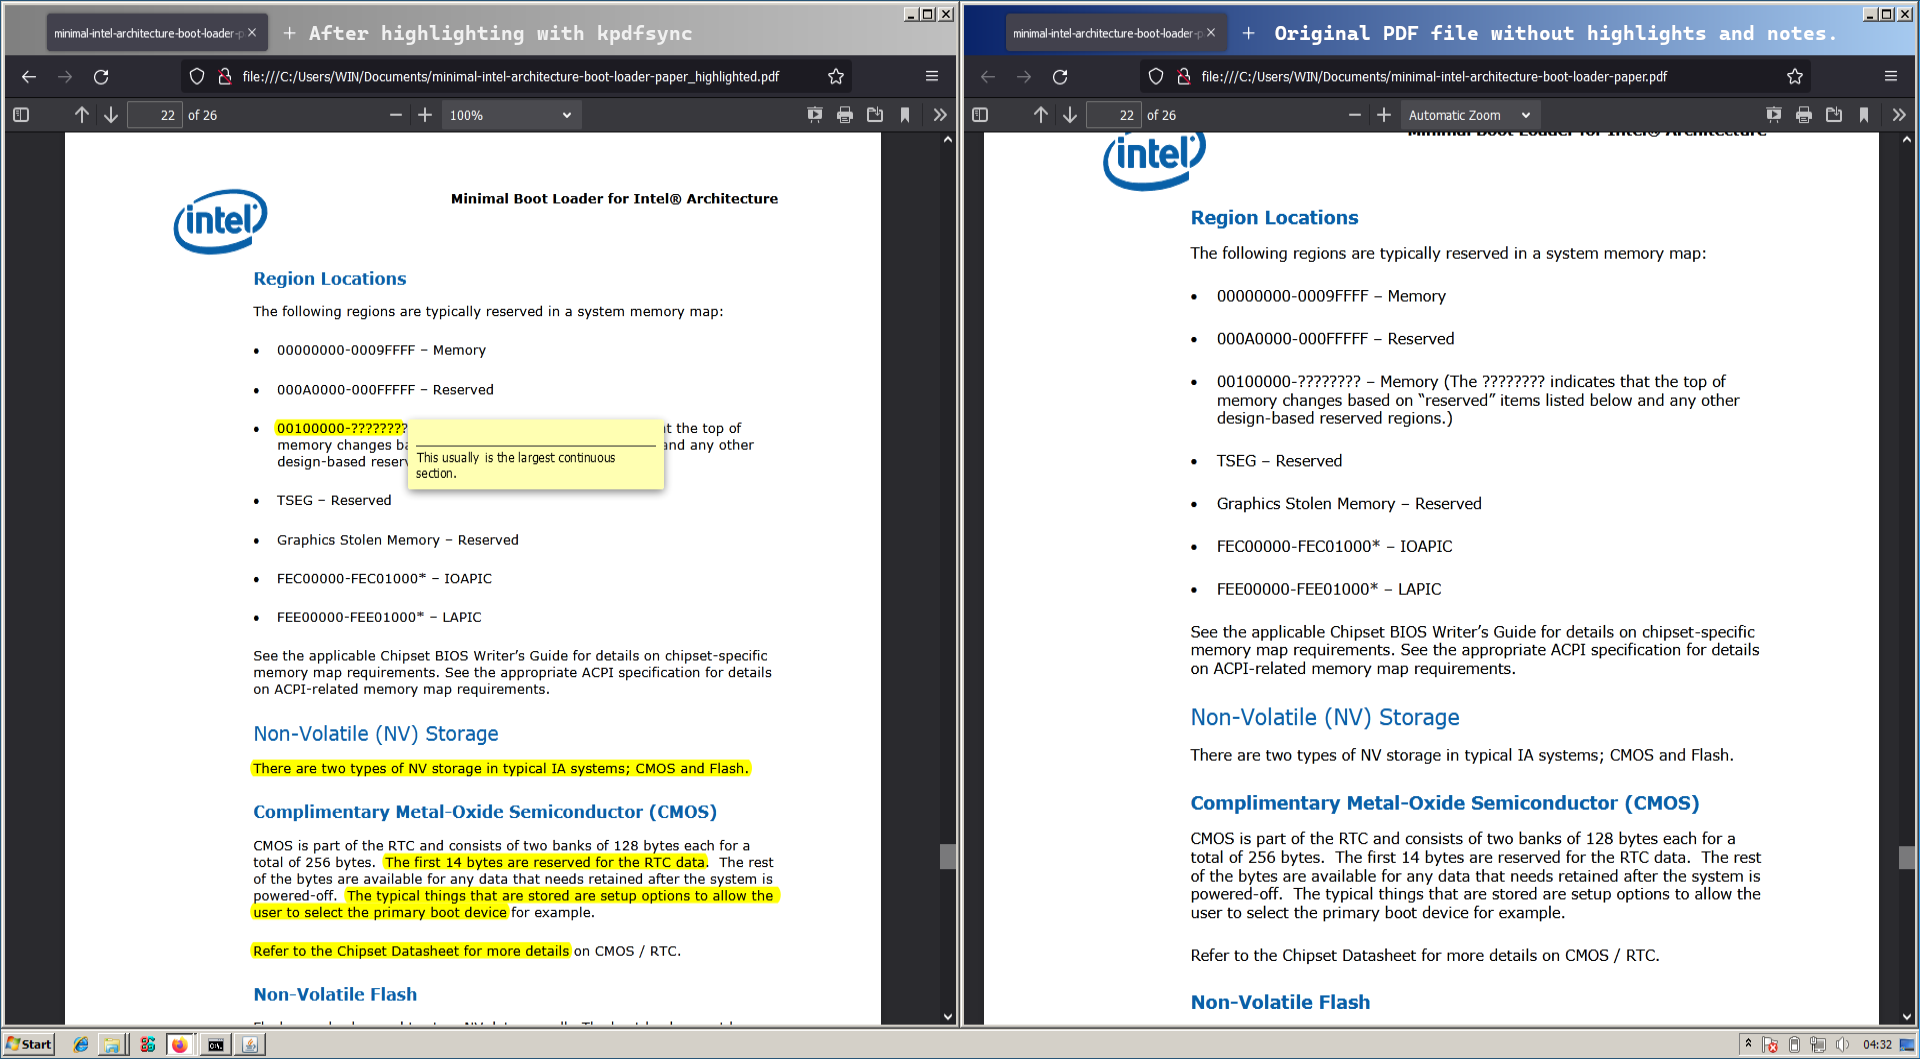Image resolution: width=1920 pixels, height=1059 pixels.
Task: Switch original PDF to presentation mode
Action: (x=1774, y=115)
